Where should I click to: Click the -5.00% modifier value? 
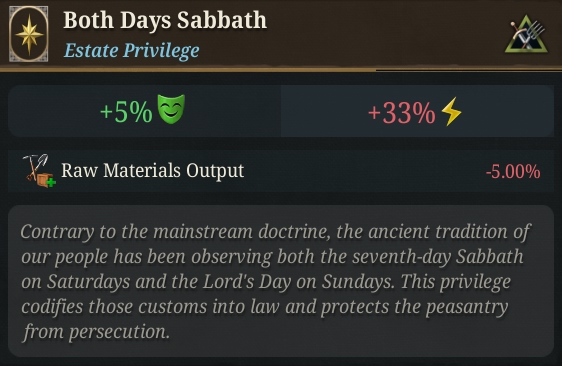pyautogui.click(x=513, y=171)
